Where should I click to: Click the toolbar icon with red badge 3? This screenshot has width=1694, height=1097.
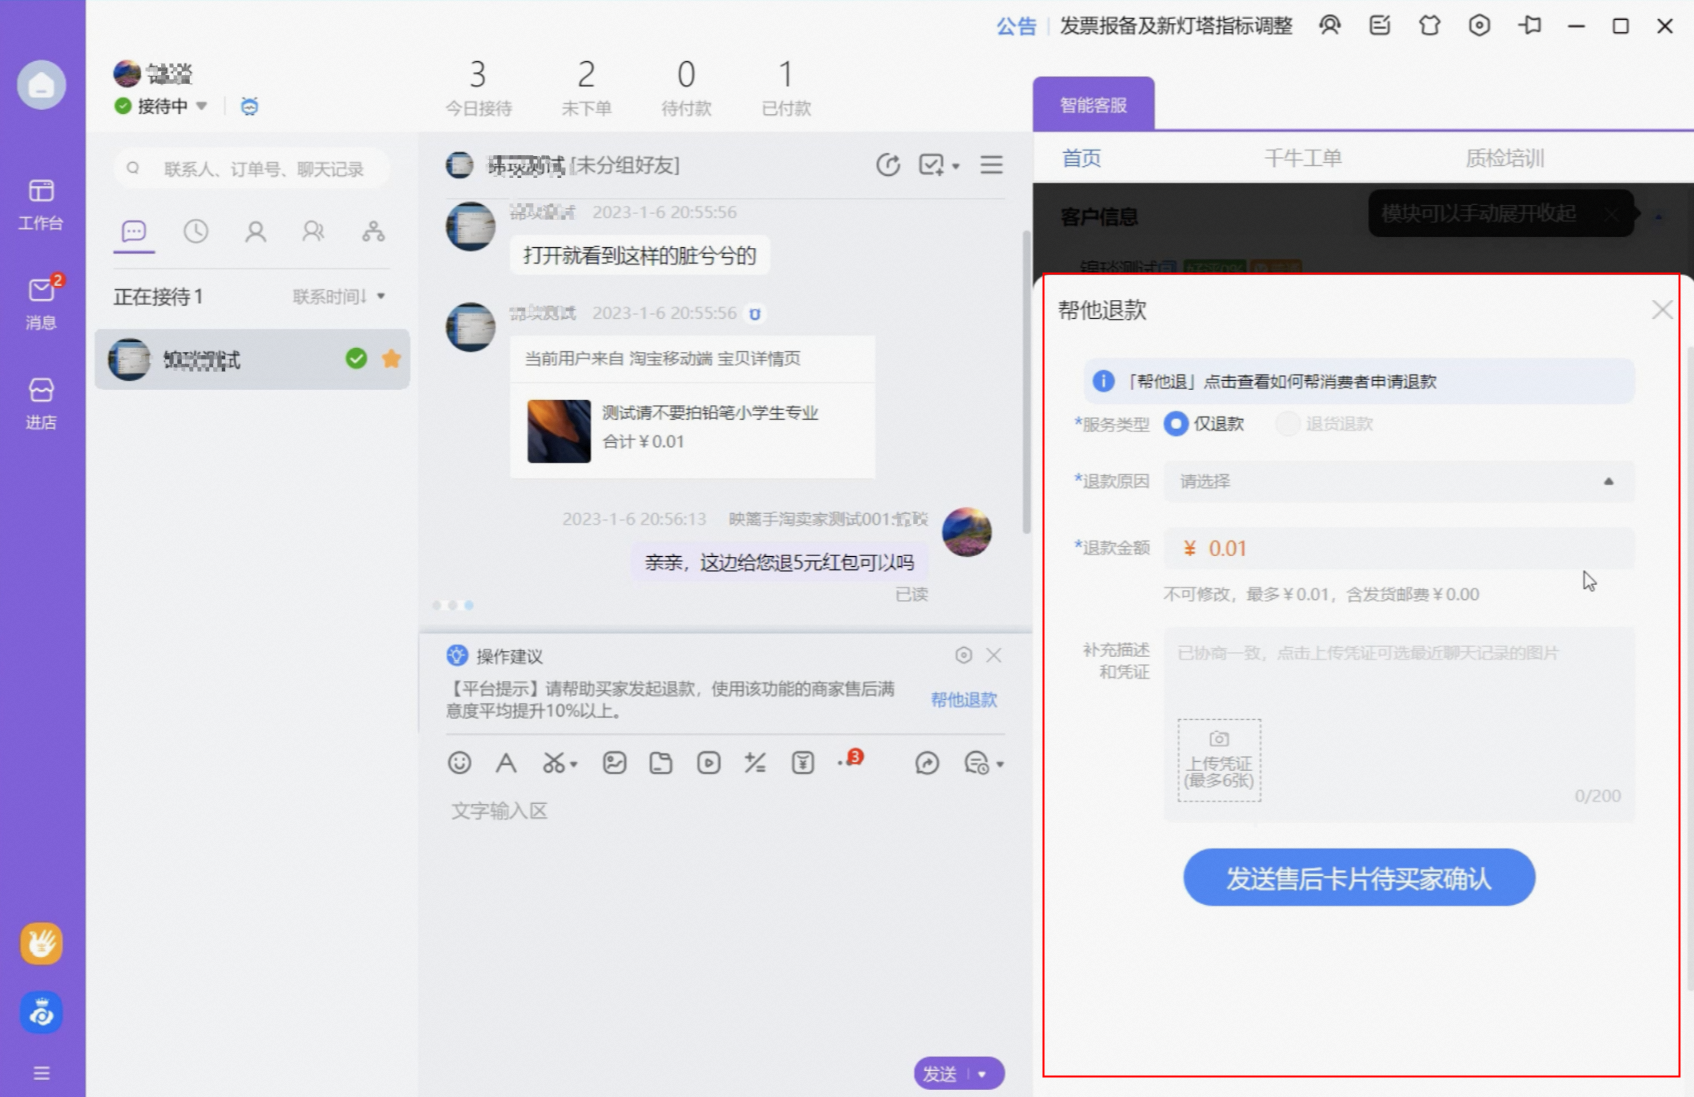point(850,760)
